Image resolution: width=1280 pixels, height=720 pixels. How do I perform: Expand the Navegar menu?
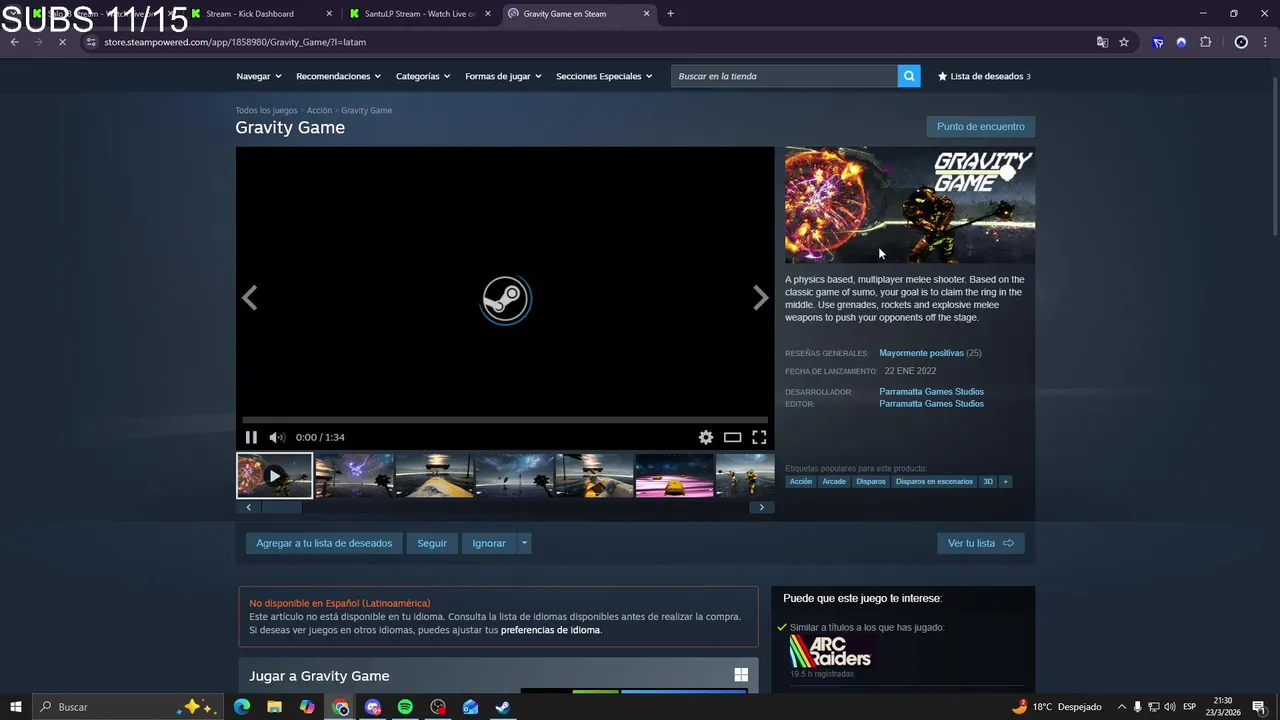[x=259, y=76]
